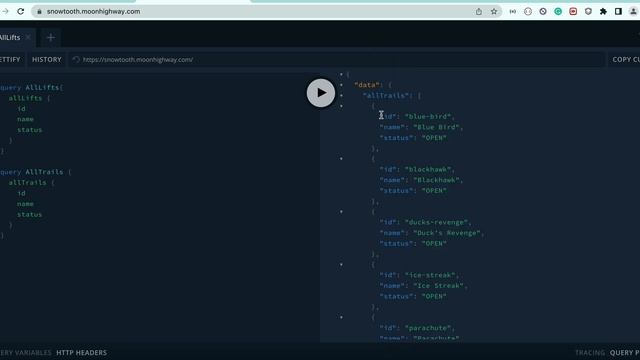This screenshot has height=360, width=640.
Task: Open the Extensions puzzle piece menu
Action: tap(603, 11)
